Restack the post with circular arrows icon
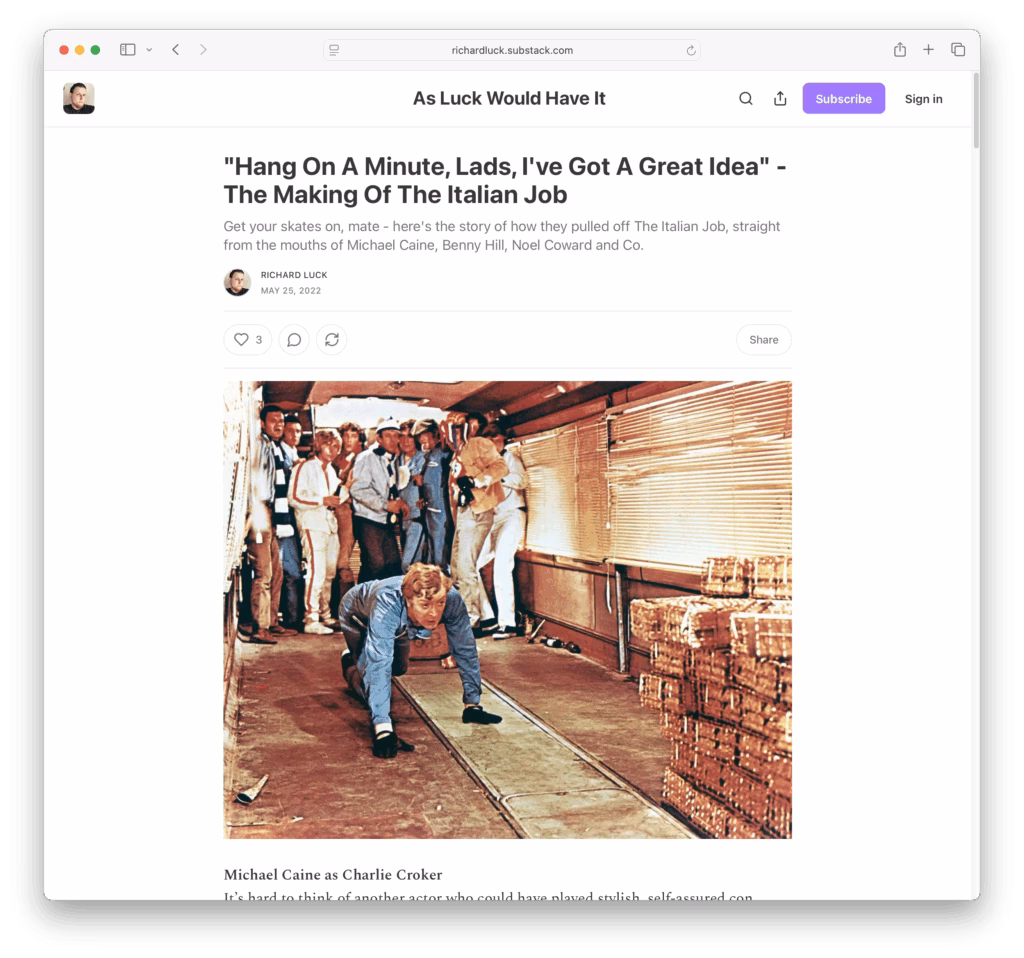1024x958 pixels. 332,340
